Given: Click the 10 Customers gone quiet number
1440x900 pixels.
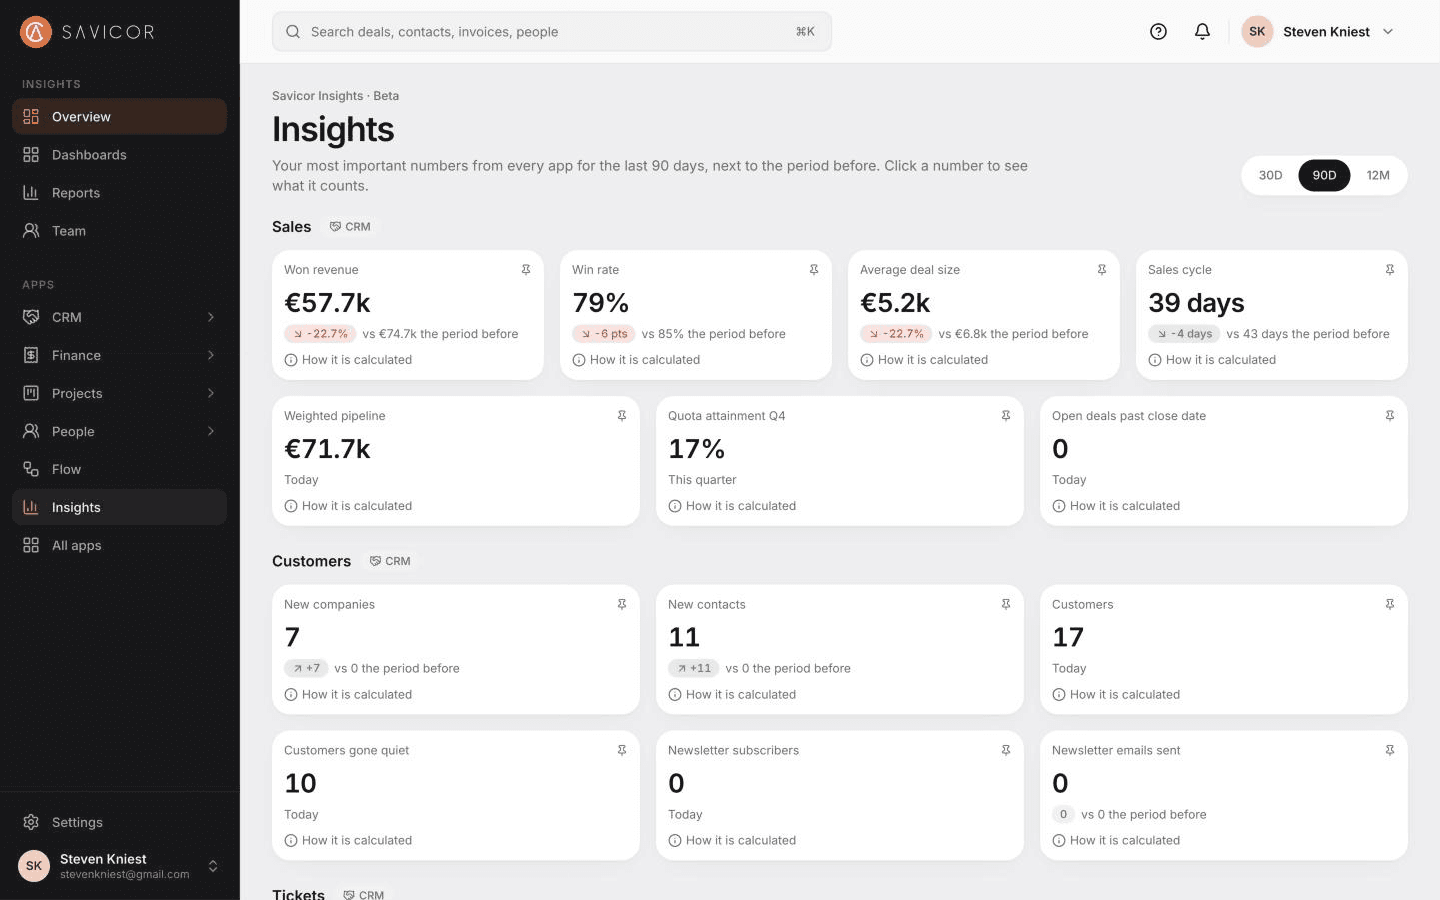Looking at the screenshot, I should point(300,784).
